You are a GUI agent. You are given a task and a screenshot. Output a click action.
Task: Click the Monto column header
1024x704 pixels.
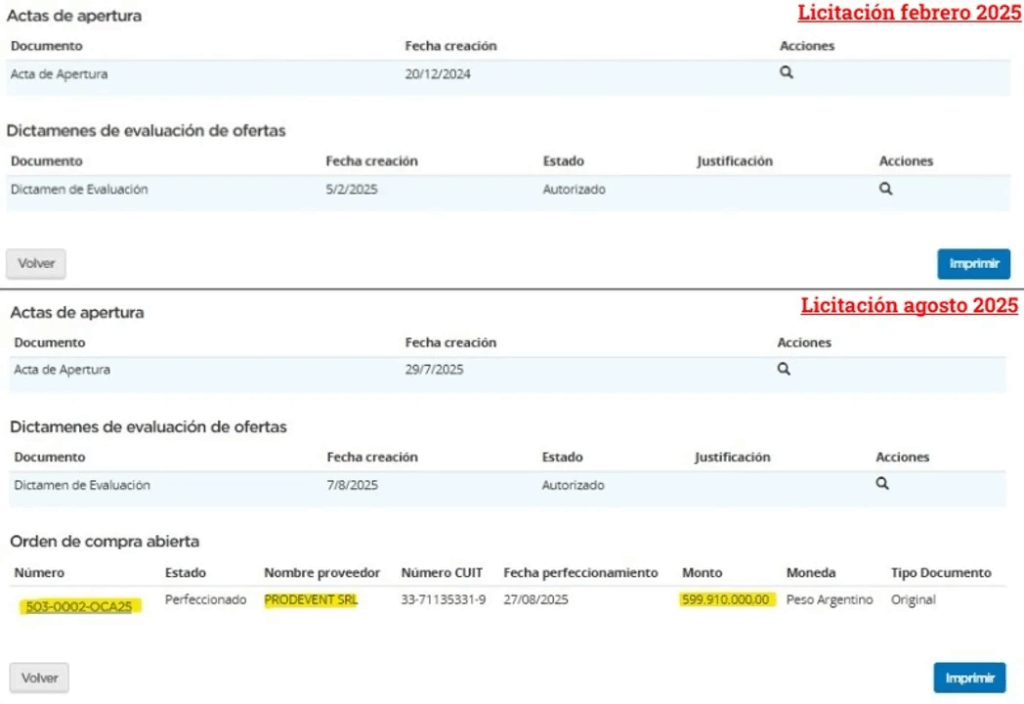point(702,573)
